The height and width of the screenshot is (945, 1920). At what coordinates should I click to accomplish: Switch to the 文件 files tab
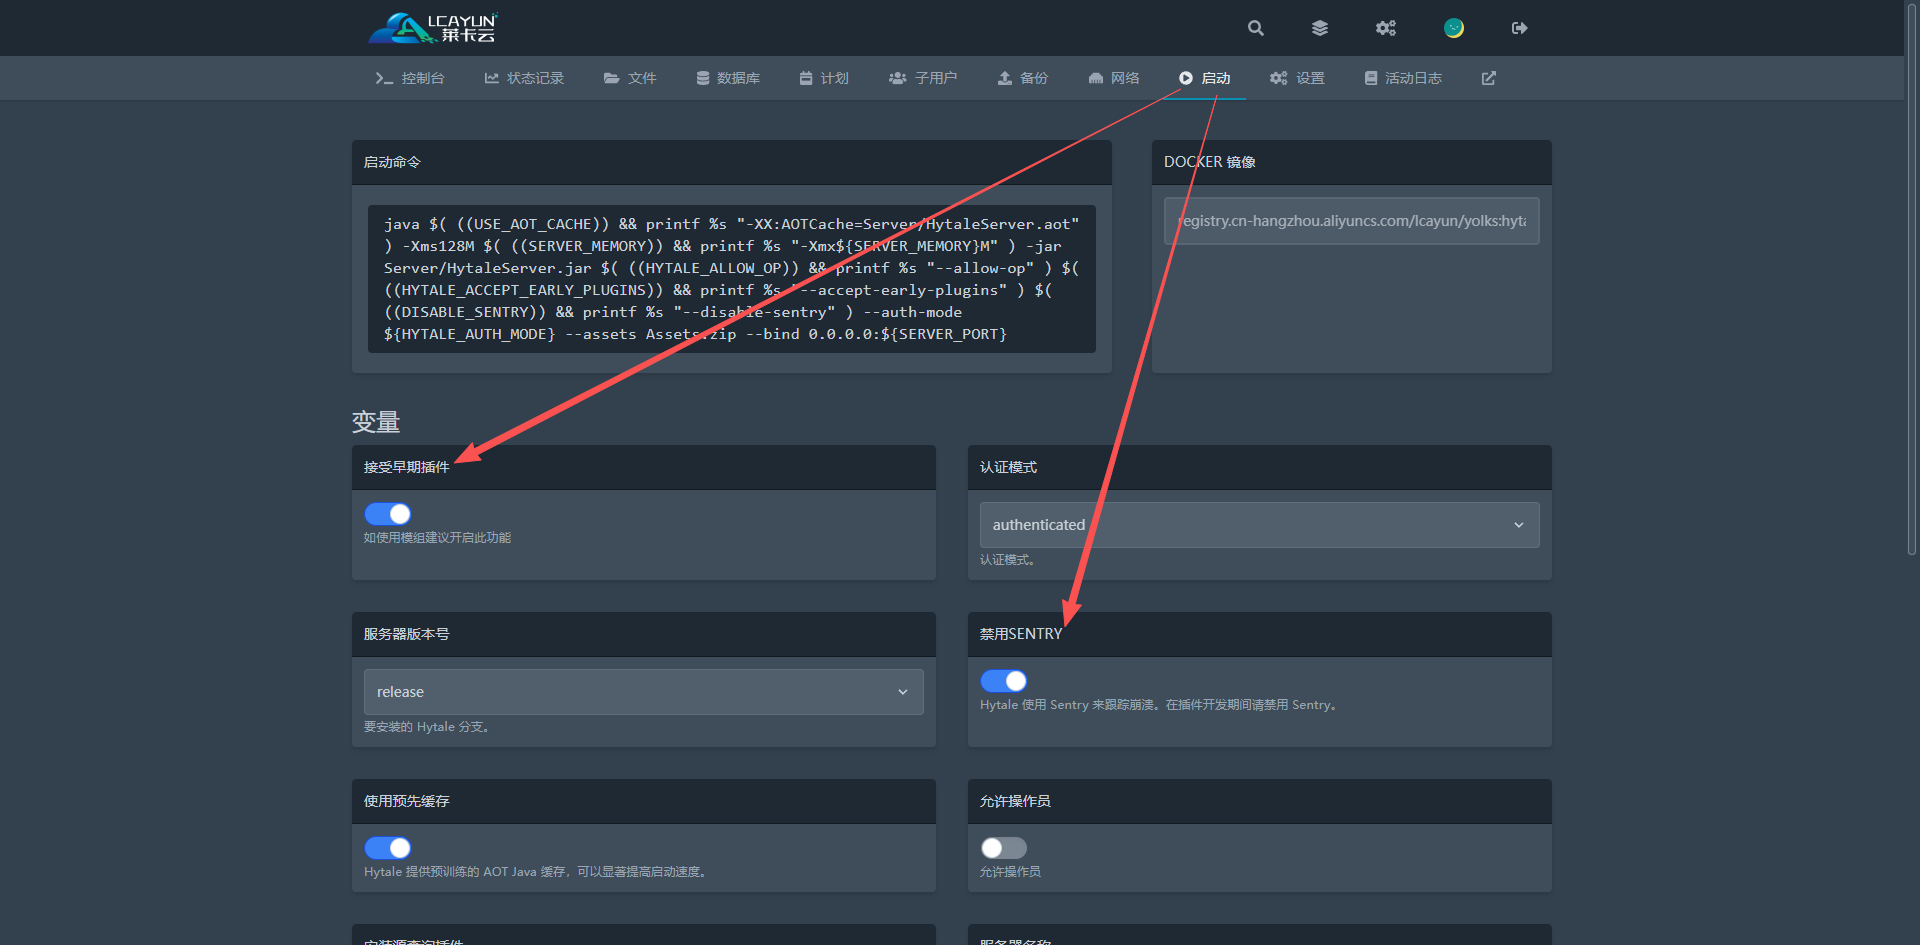(x=630, y=78)
